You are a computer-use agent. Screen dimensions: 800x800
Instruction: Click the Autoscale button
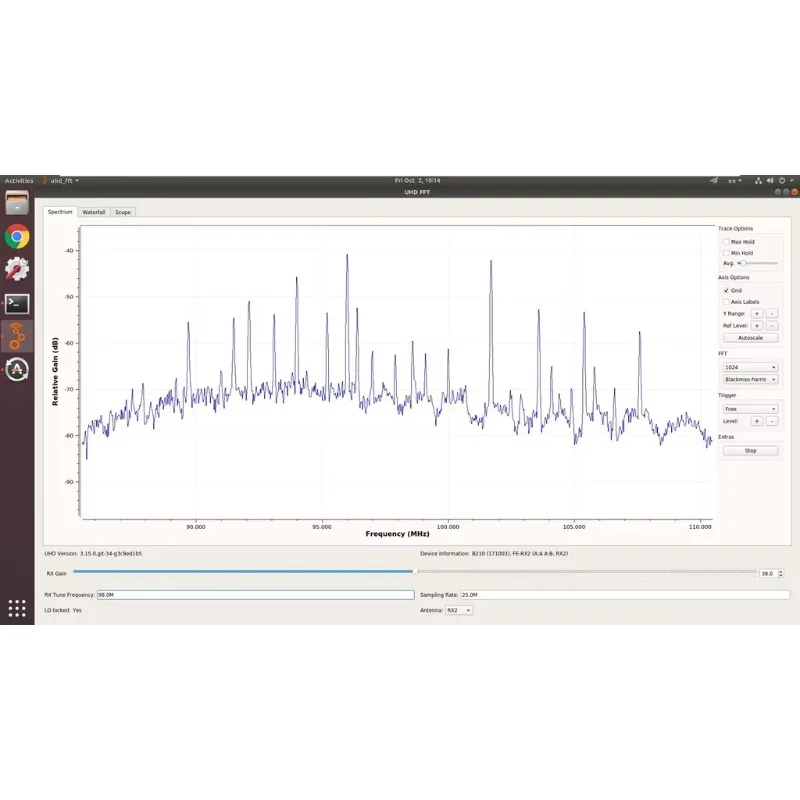point(750,338)
